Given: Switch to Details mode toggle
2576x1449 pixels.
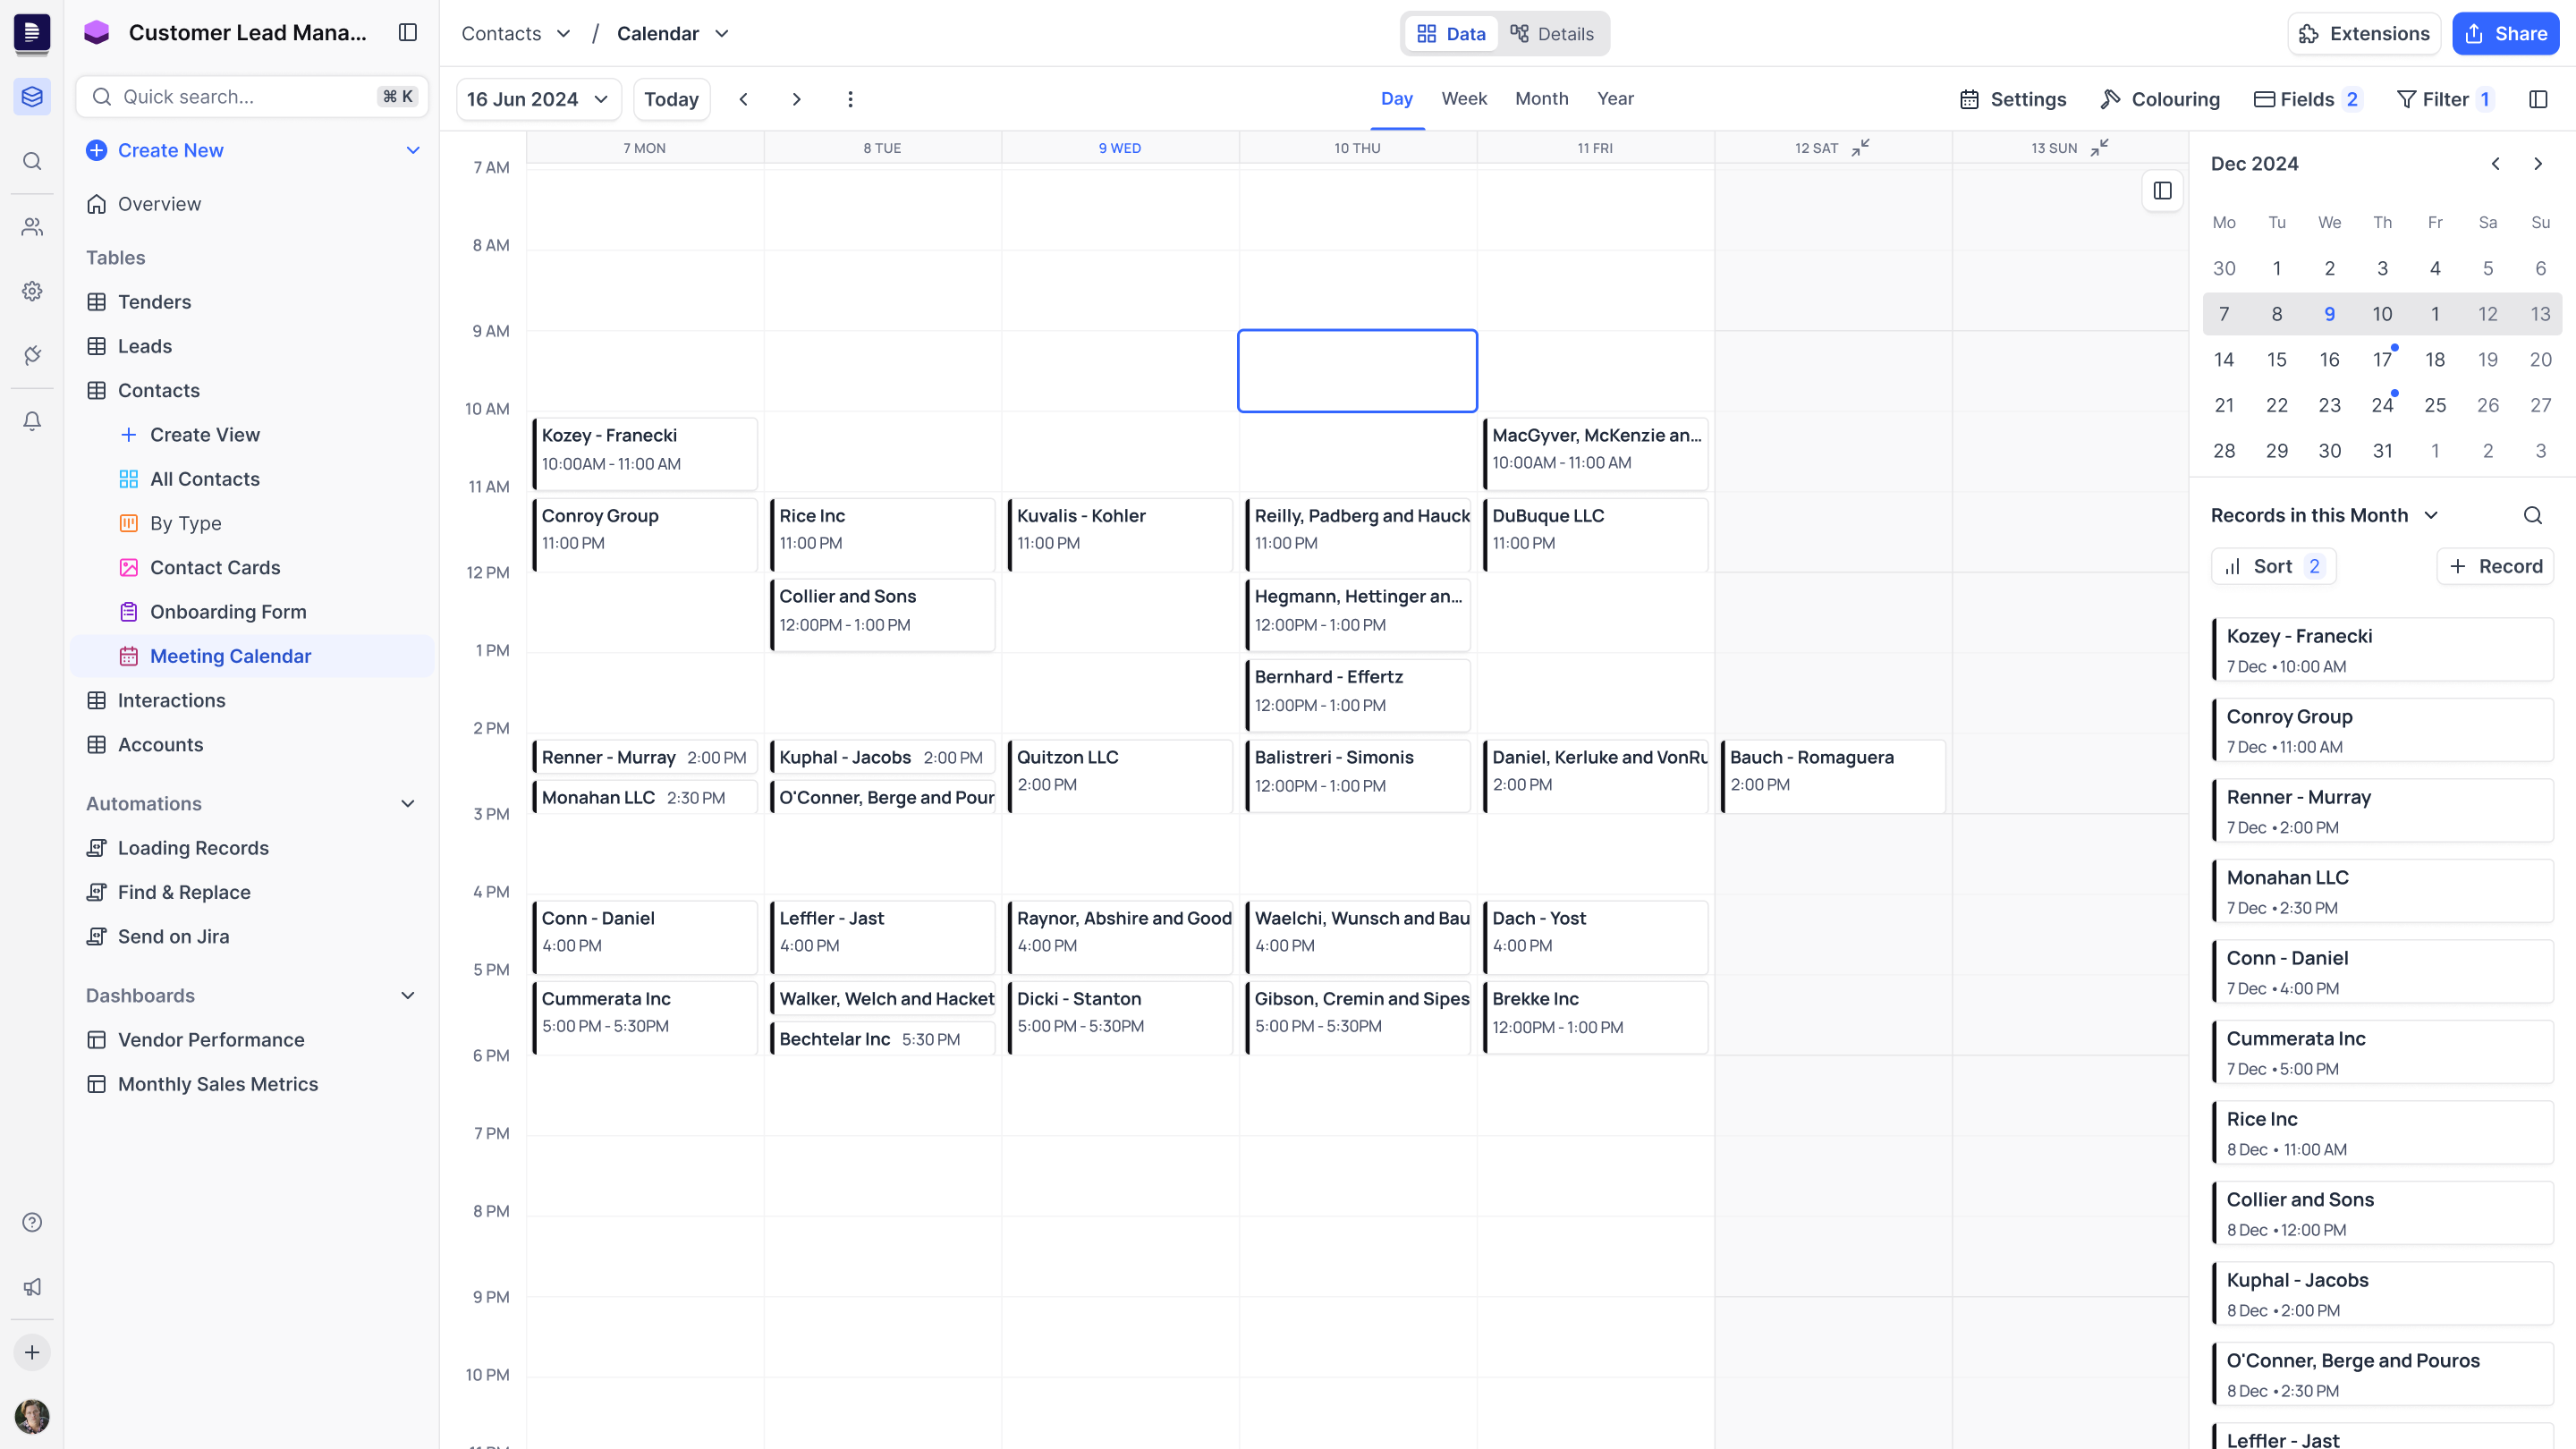Looking at the screenshot, I should tap(1552, 34).
